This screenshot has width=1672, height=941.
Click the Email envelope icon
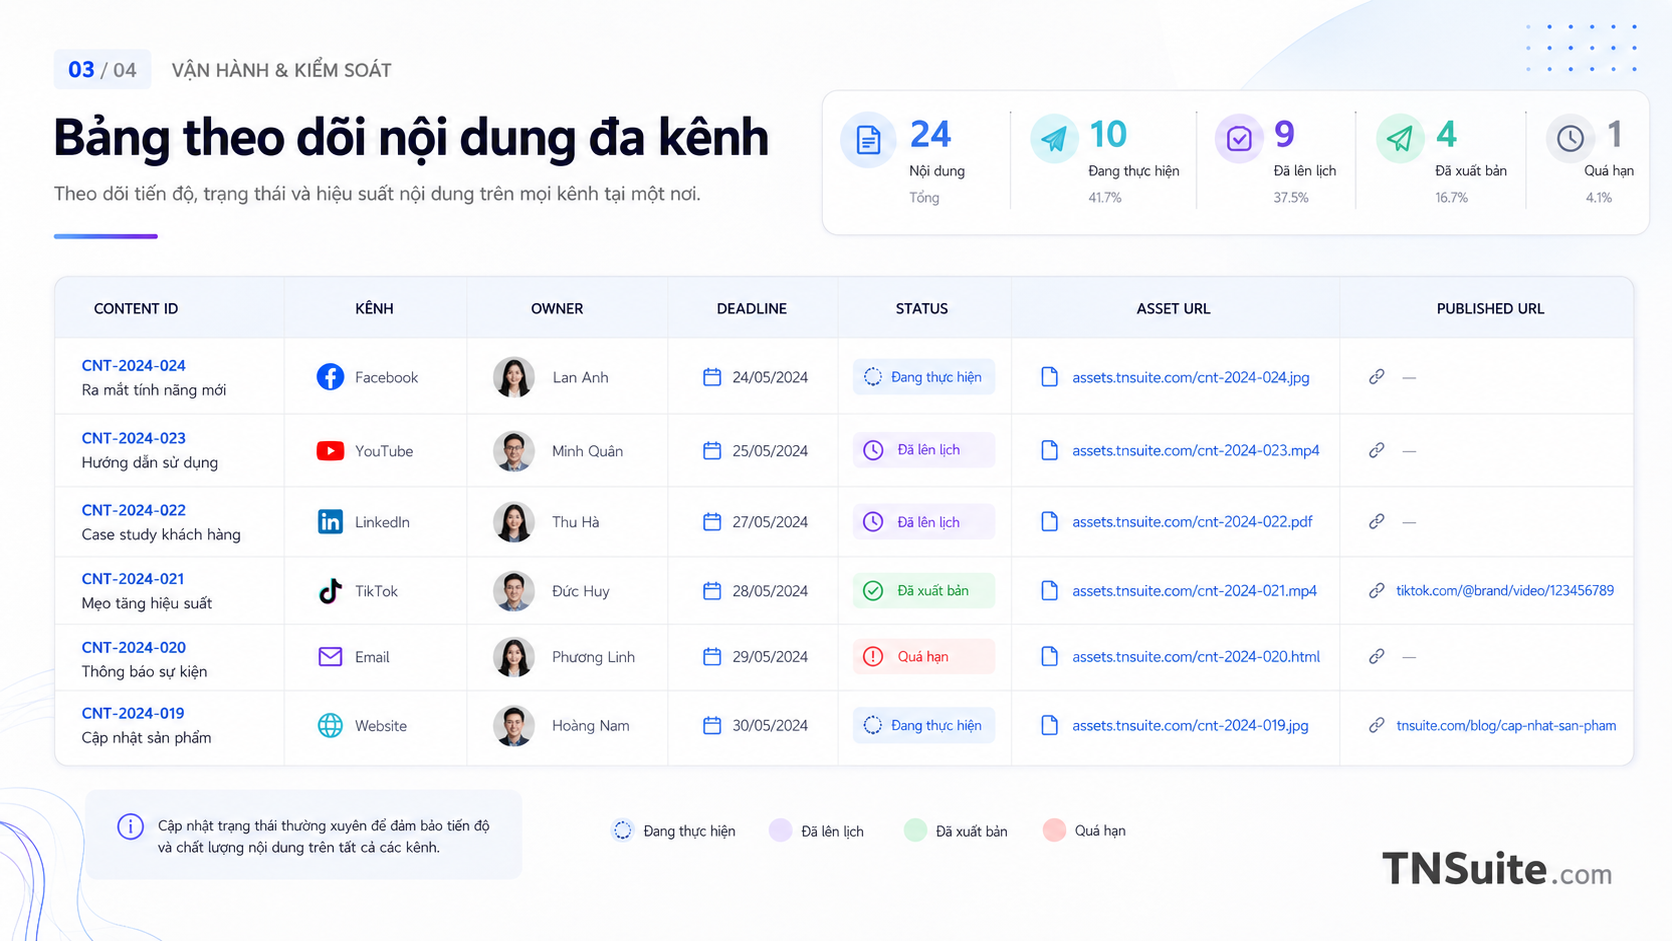[330, 657]
